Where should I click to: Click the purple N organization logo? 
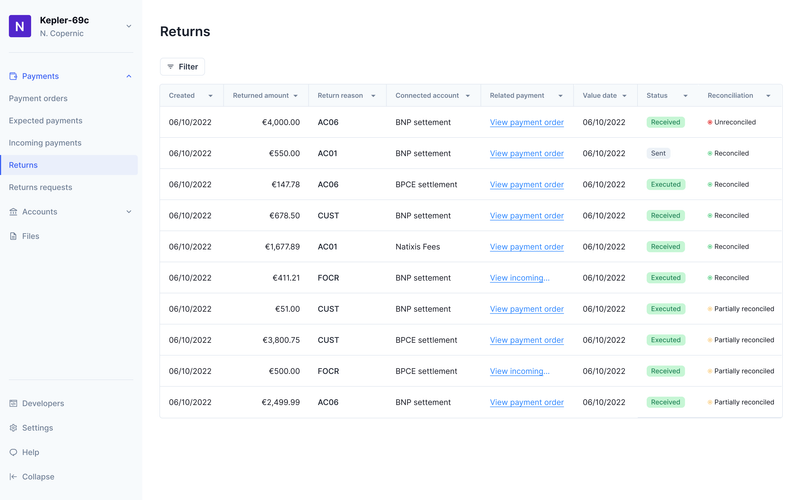(20, 26)
